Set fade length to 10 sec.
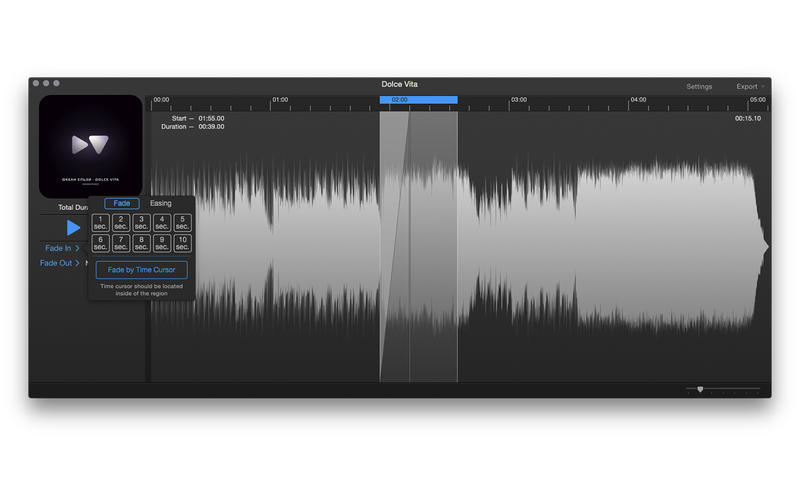 click(x=182, y=243)
